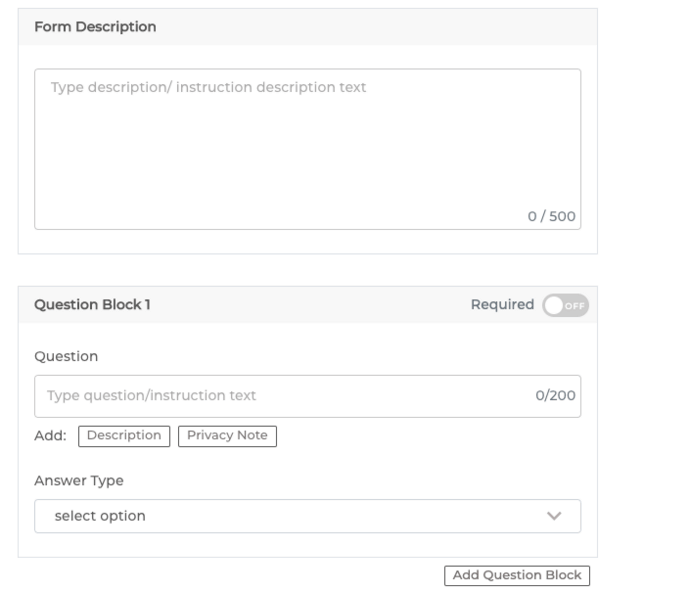Click the Required label text
Screen dimensions: 690x593
(x=503, y=304)
